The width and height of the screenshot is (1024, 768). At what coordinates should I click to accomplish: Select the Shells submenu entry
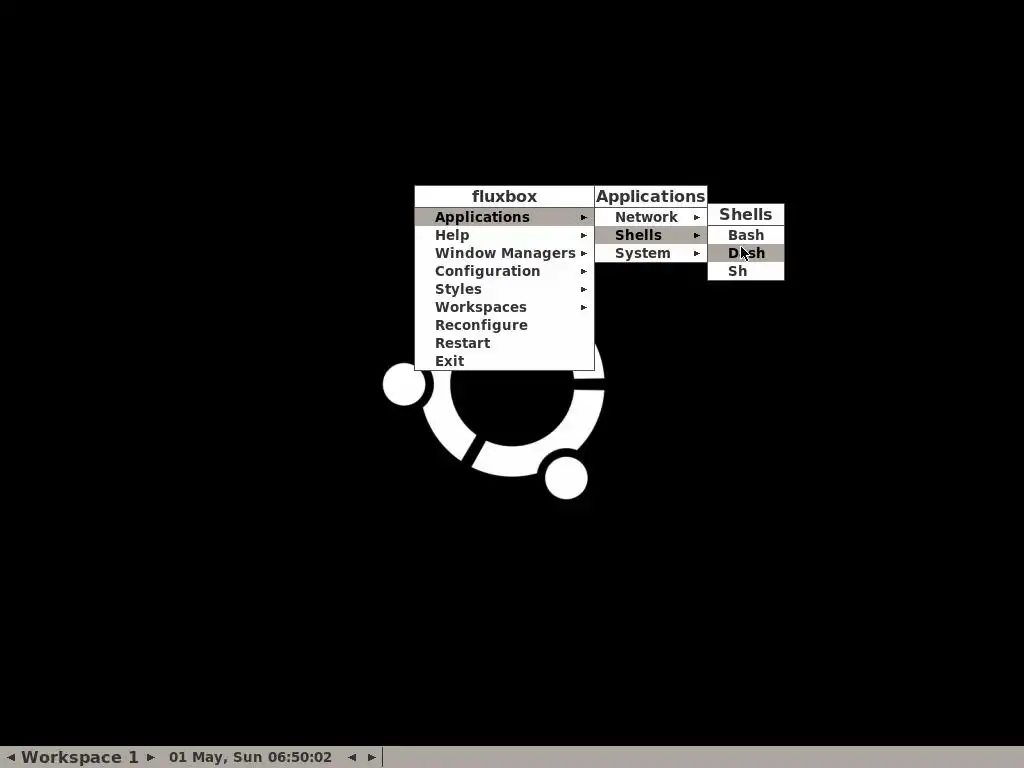click(650, 235)
